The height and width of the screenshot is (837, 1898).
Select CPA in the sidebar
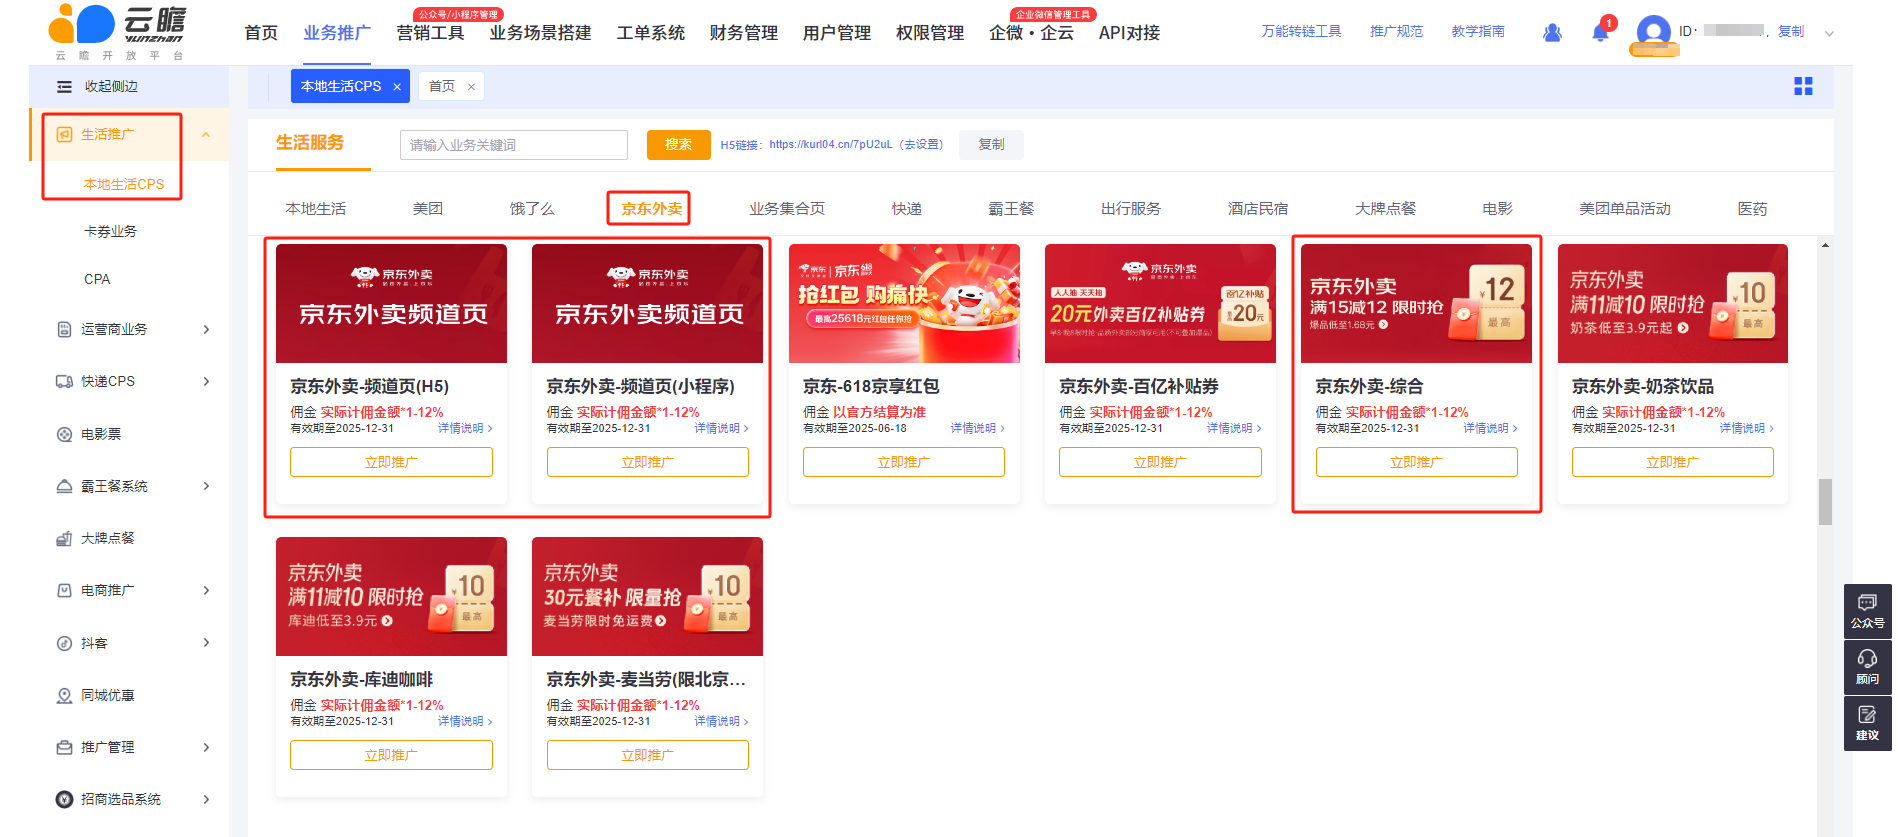(x=97, y=279)
